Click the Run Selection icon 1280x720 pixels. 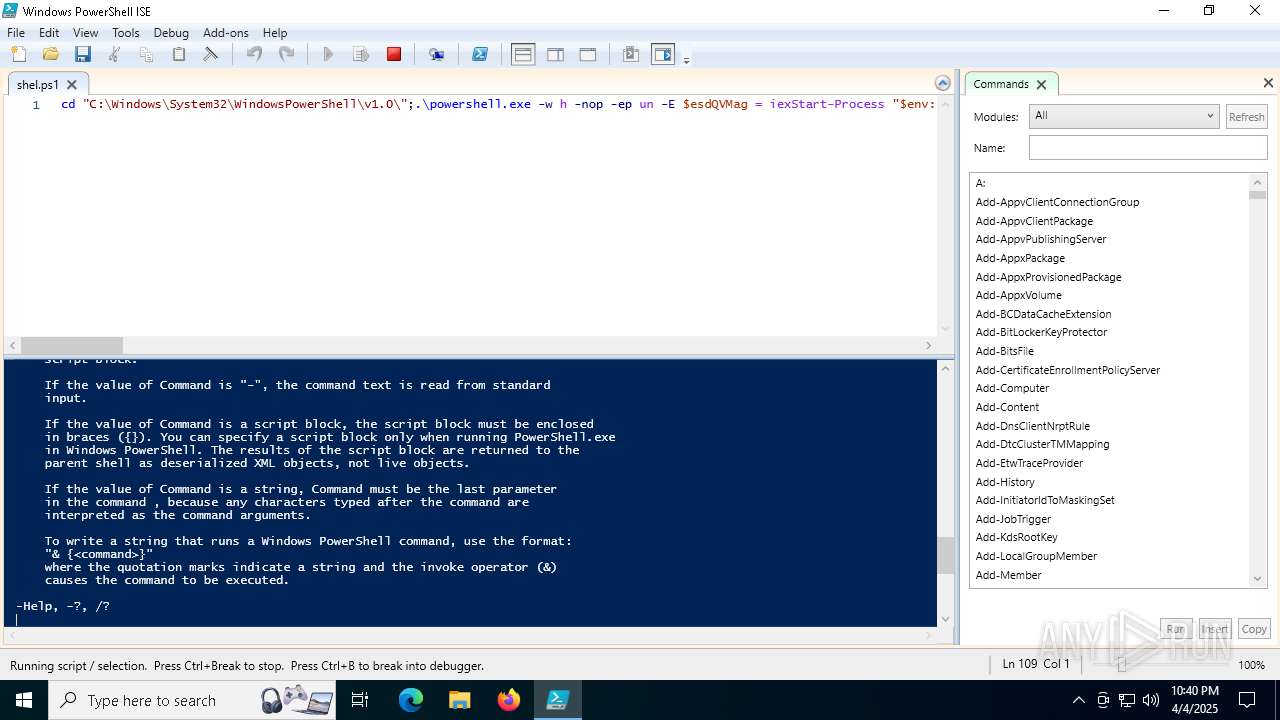click(361, 54)
